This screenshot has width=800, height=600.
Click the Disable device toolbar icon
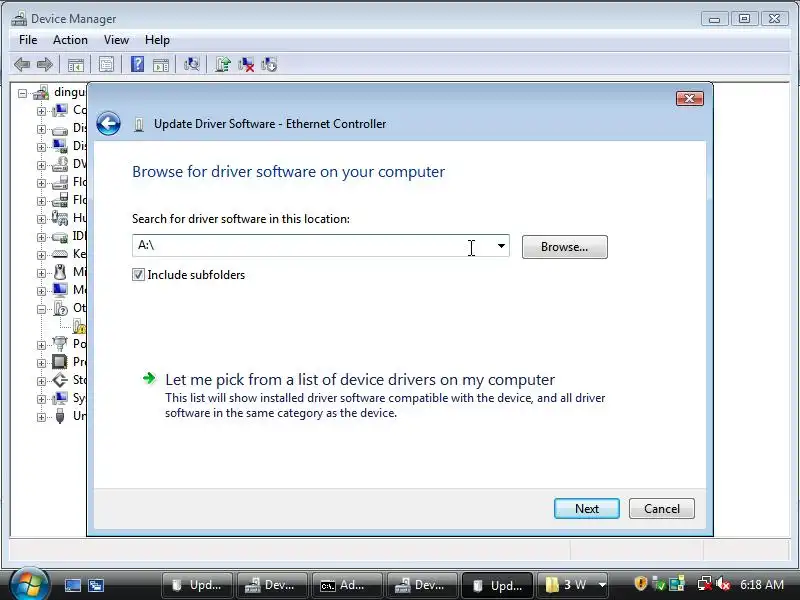coord(269,64)
